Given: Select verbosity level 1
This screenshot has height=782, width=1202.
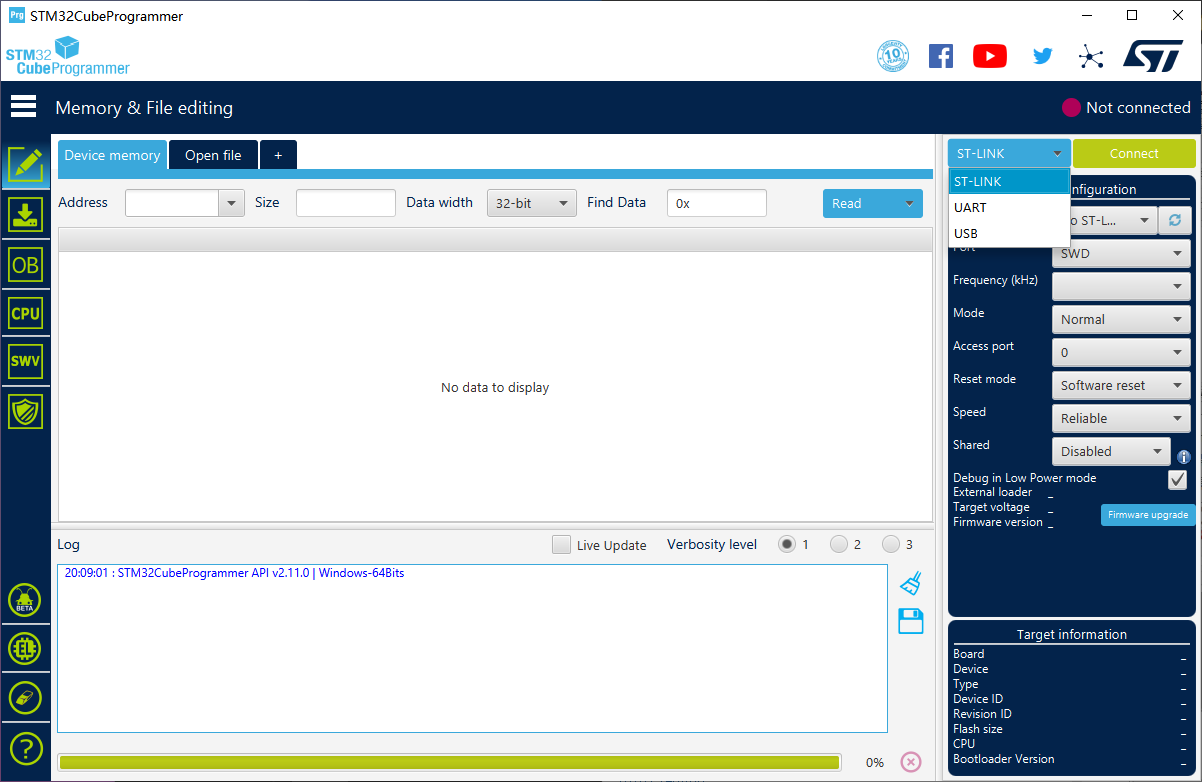Looking at the screenshot, I should (x=787, y=544).
